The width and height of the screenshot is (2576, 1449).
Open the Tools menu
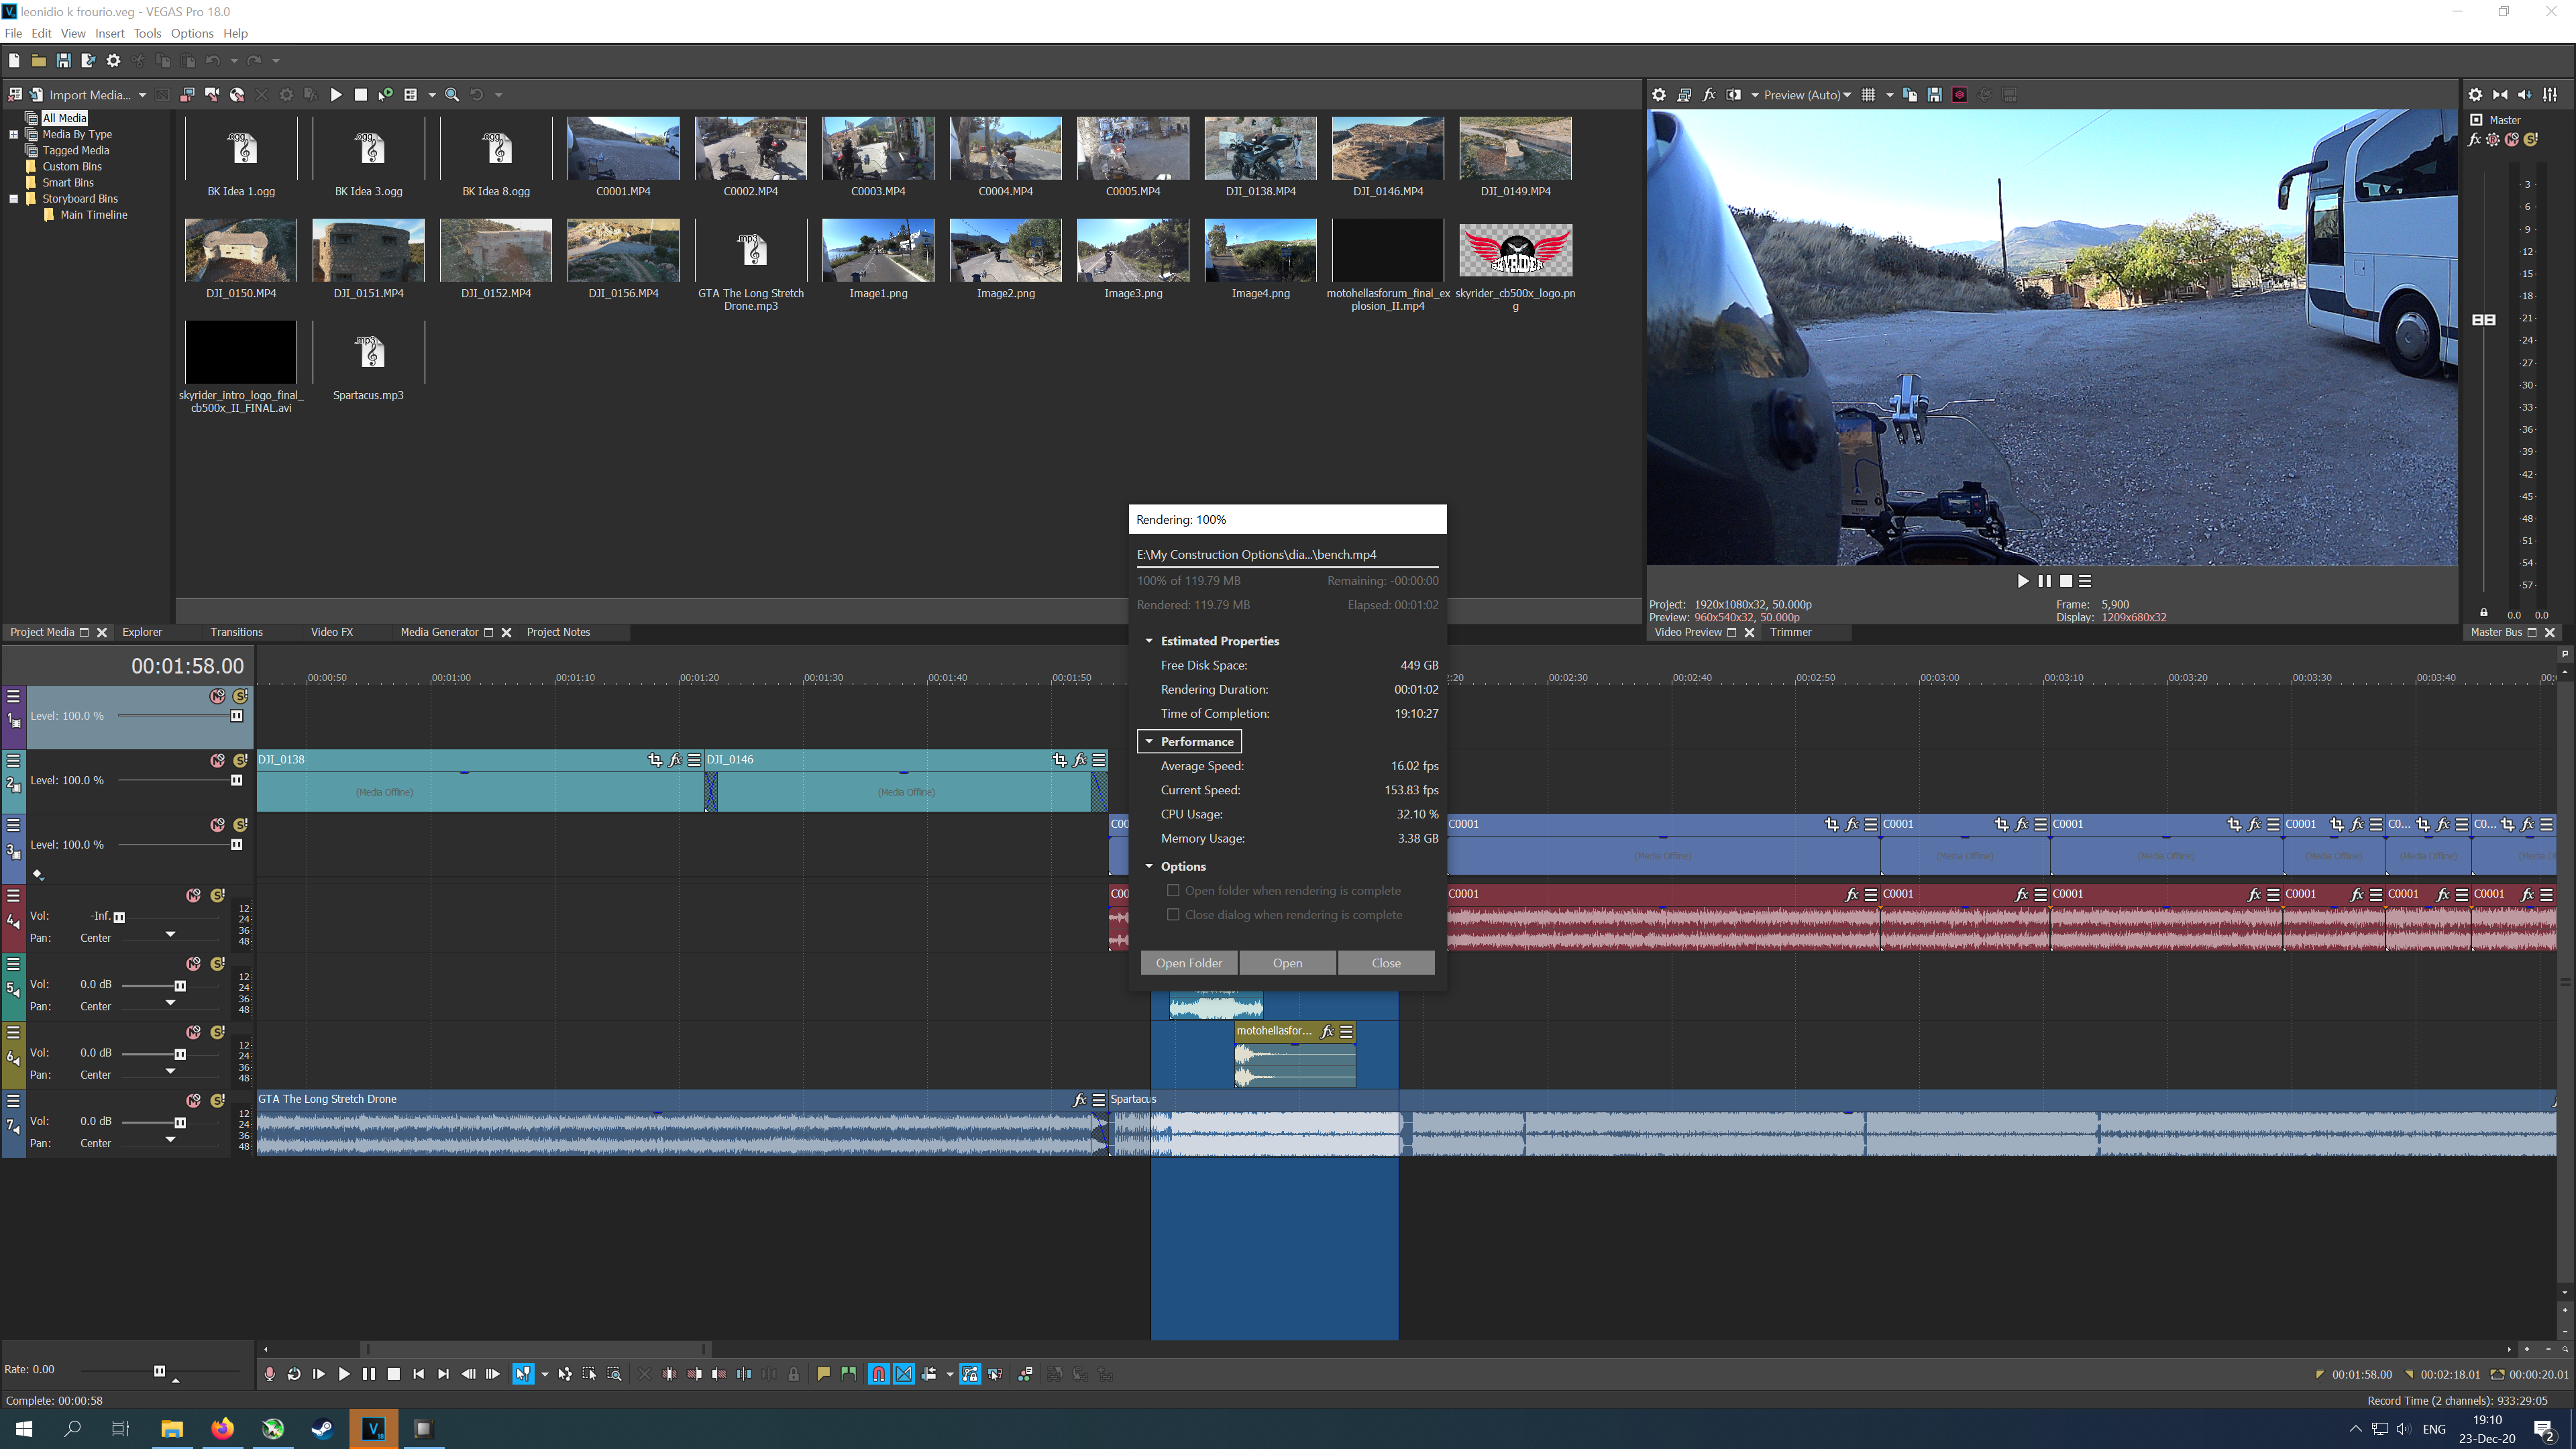pyautogui.click(x=147, y=33)
